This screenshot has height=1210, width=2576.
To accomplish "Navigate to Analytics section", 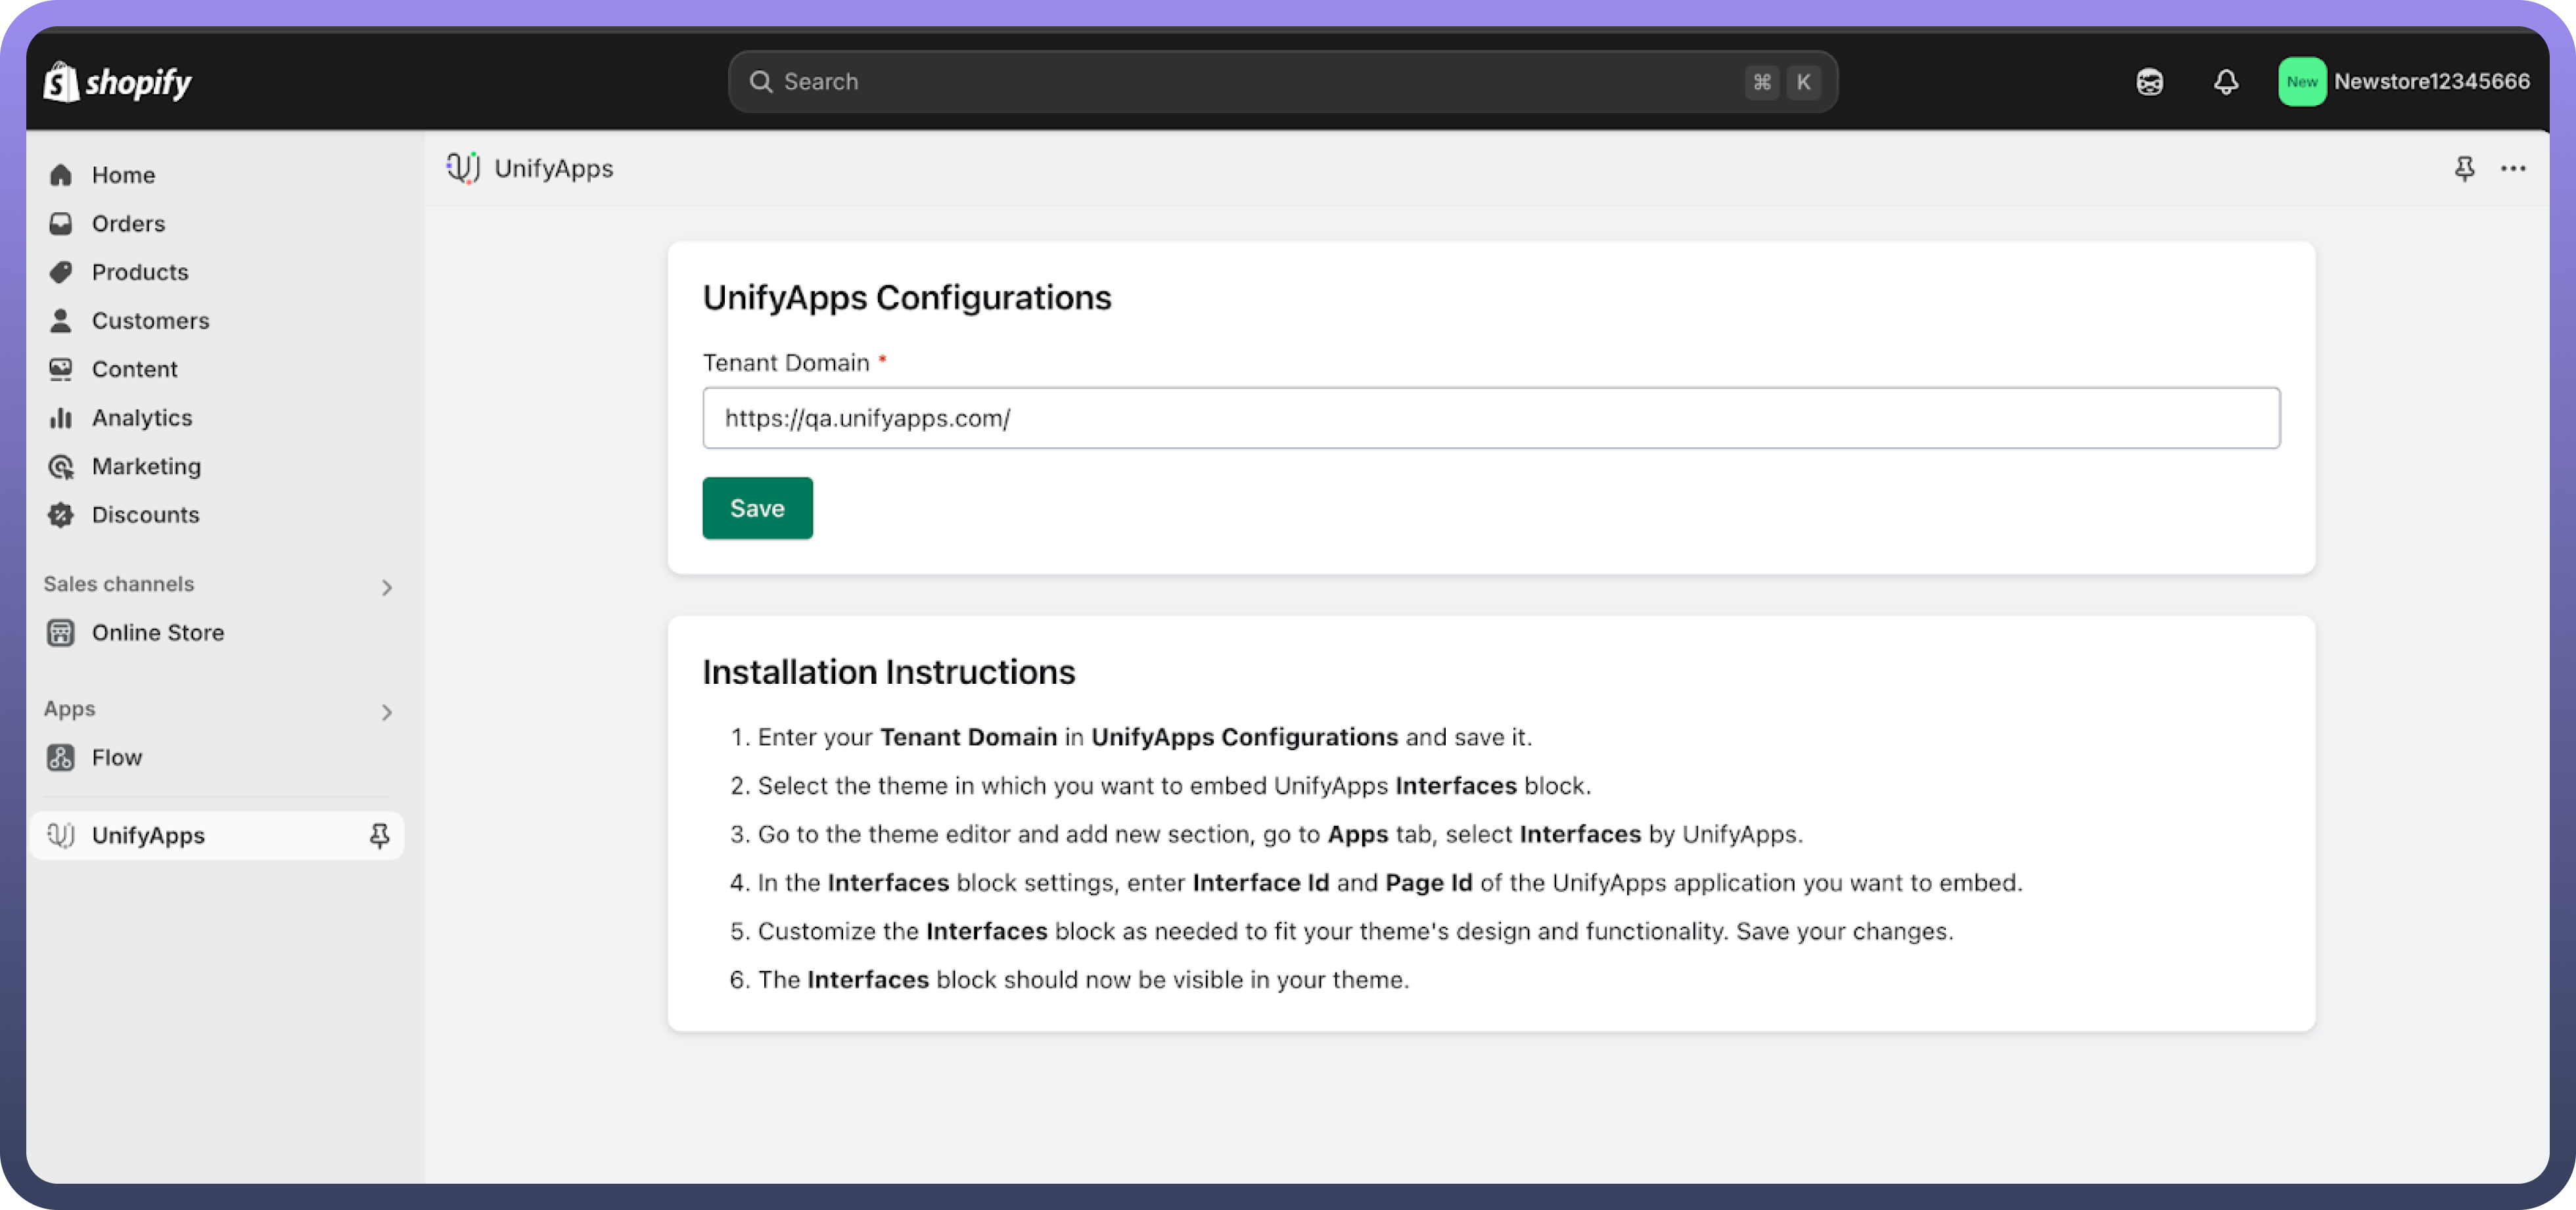I will 142,418.
